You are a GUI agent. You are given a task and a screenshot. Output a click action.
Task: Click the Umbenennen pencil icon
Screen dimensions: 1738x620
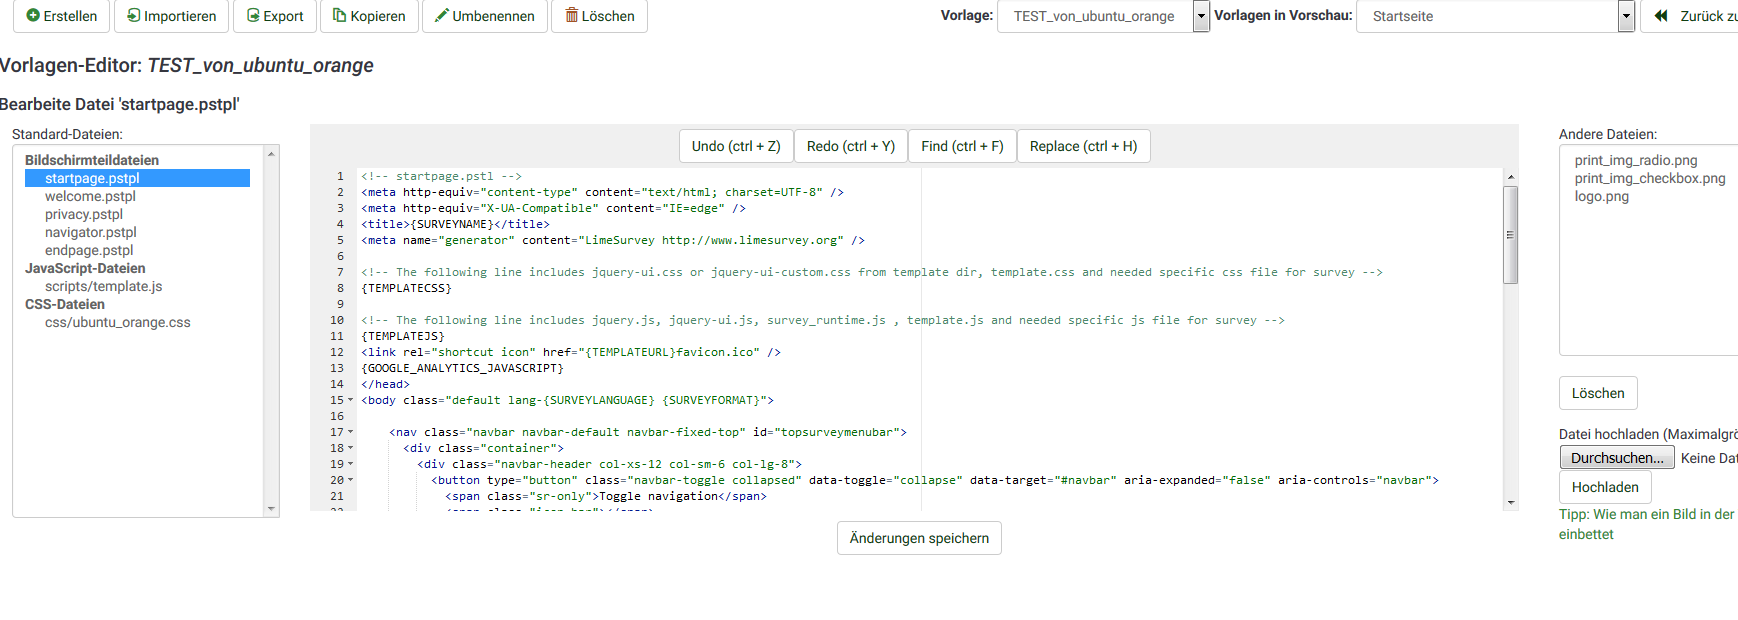click(442, 16)
